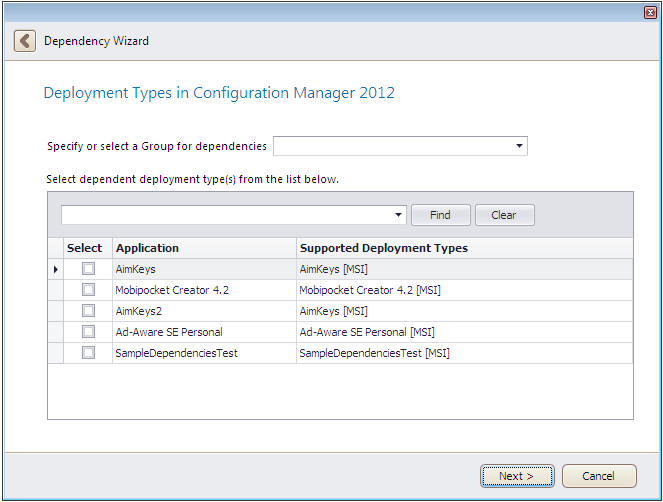
Task: Click the back arrow icon
Action: pyautogui.click(x=24, y=41)
